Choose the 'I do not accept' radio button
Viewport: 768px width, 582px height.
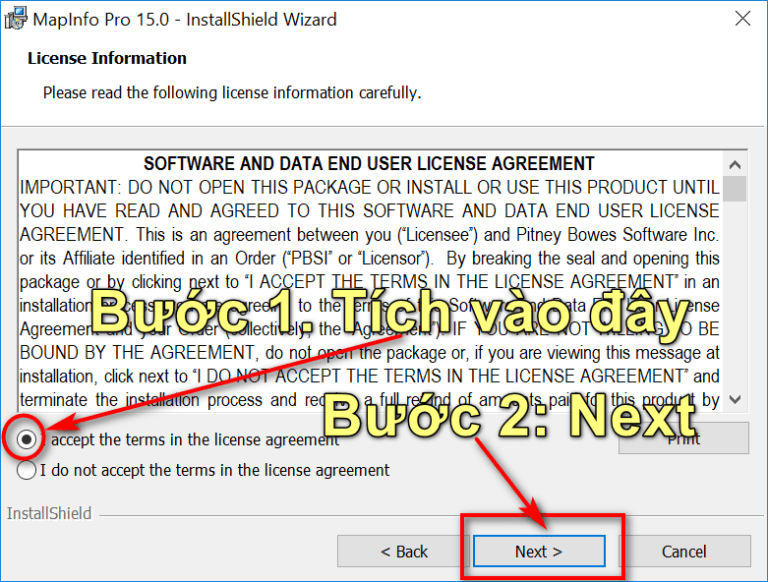tap(27, 469)
